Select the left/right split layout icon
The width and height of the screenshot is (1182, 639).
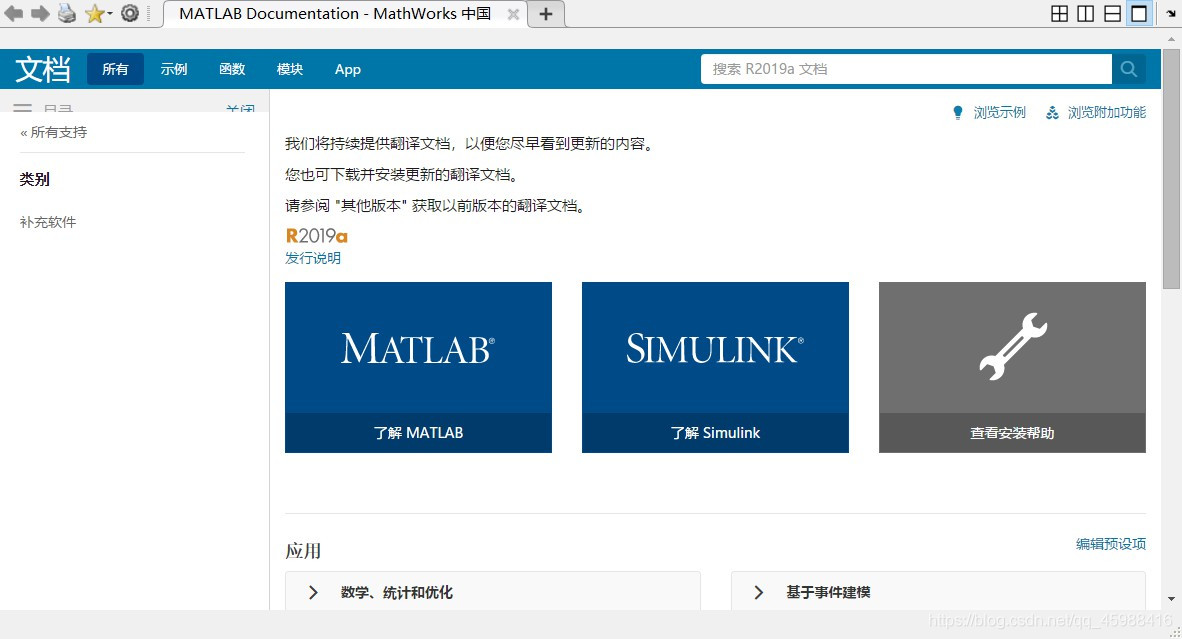coord(1086,14)
